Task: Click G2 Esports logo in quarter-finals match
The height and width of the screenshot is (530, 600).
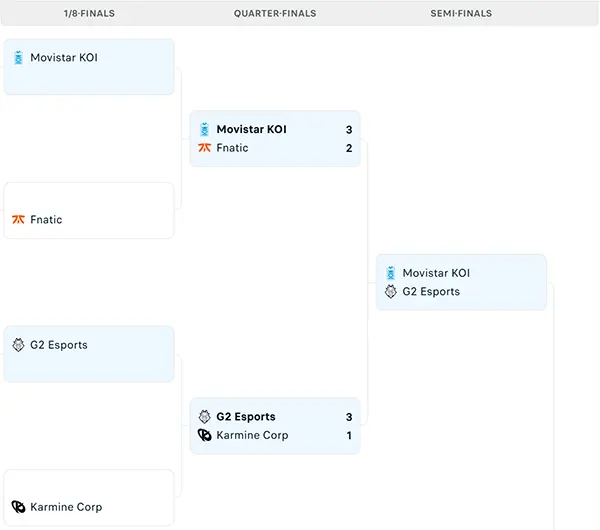Action: [x=204, y=417]
